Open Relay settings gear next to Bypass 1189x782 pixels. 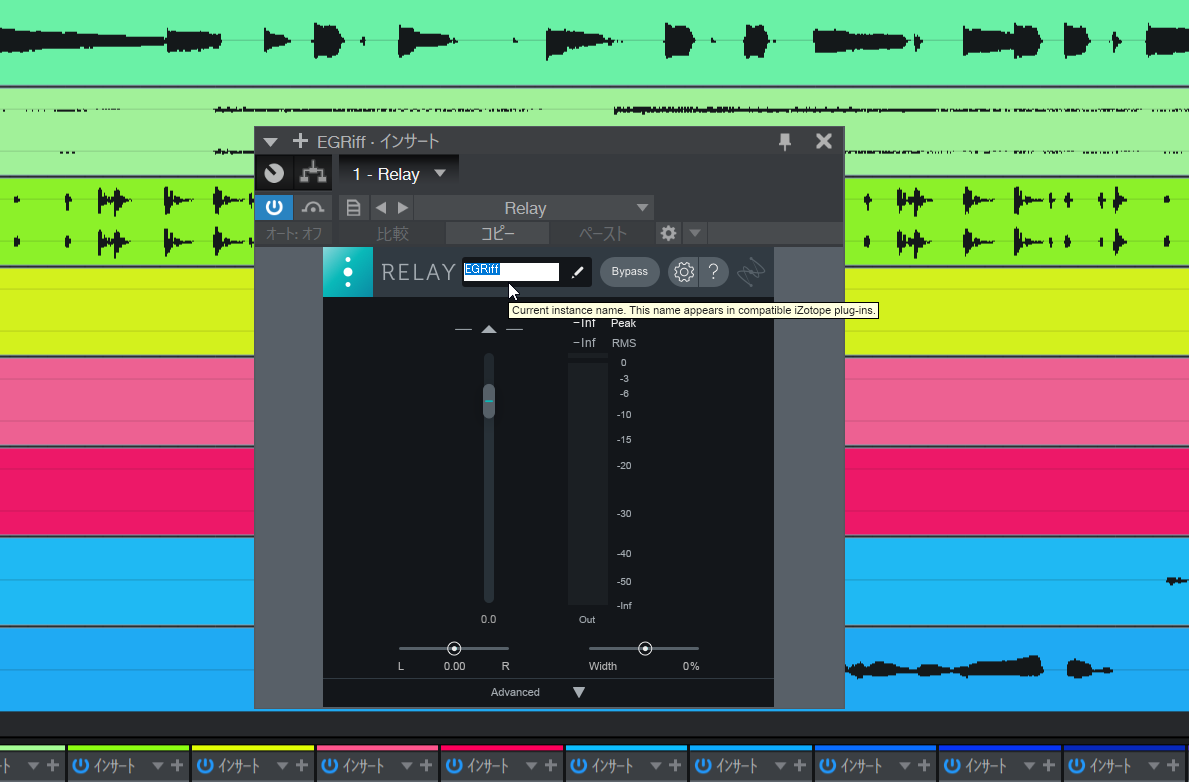pyautogui.click(x=684, y=272)
